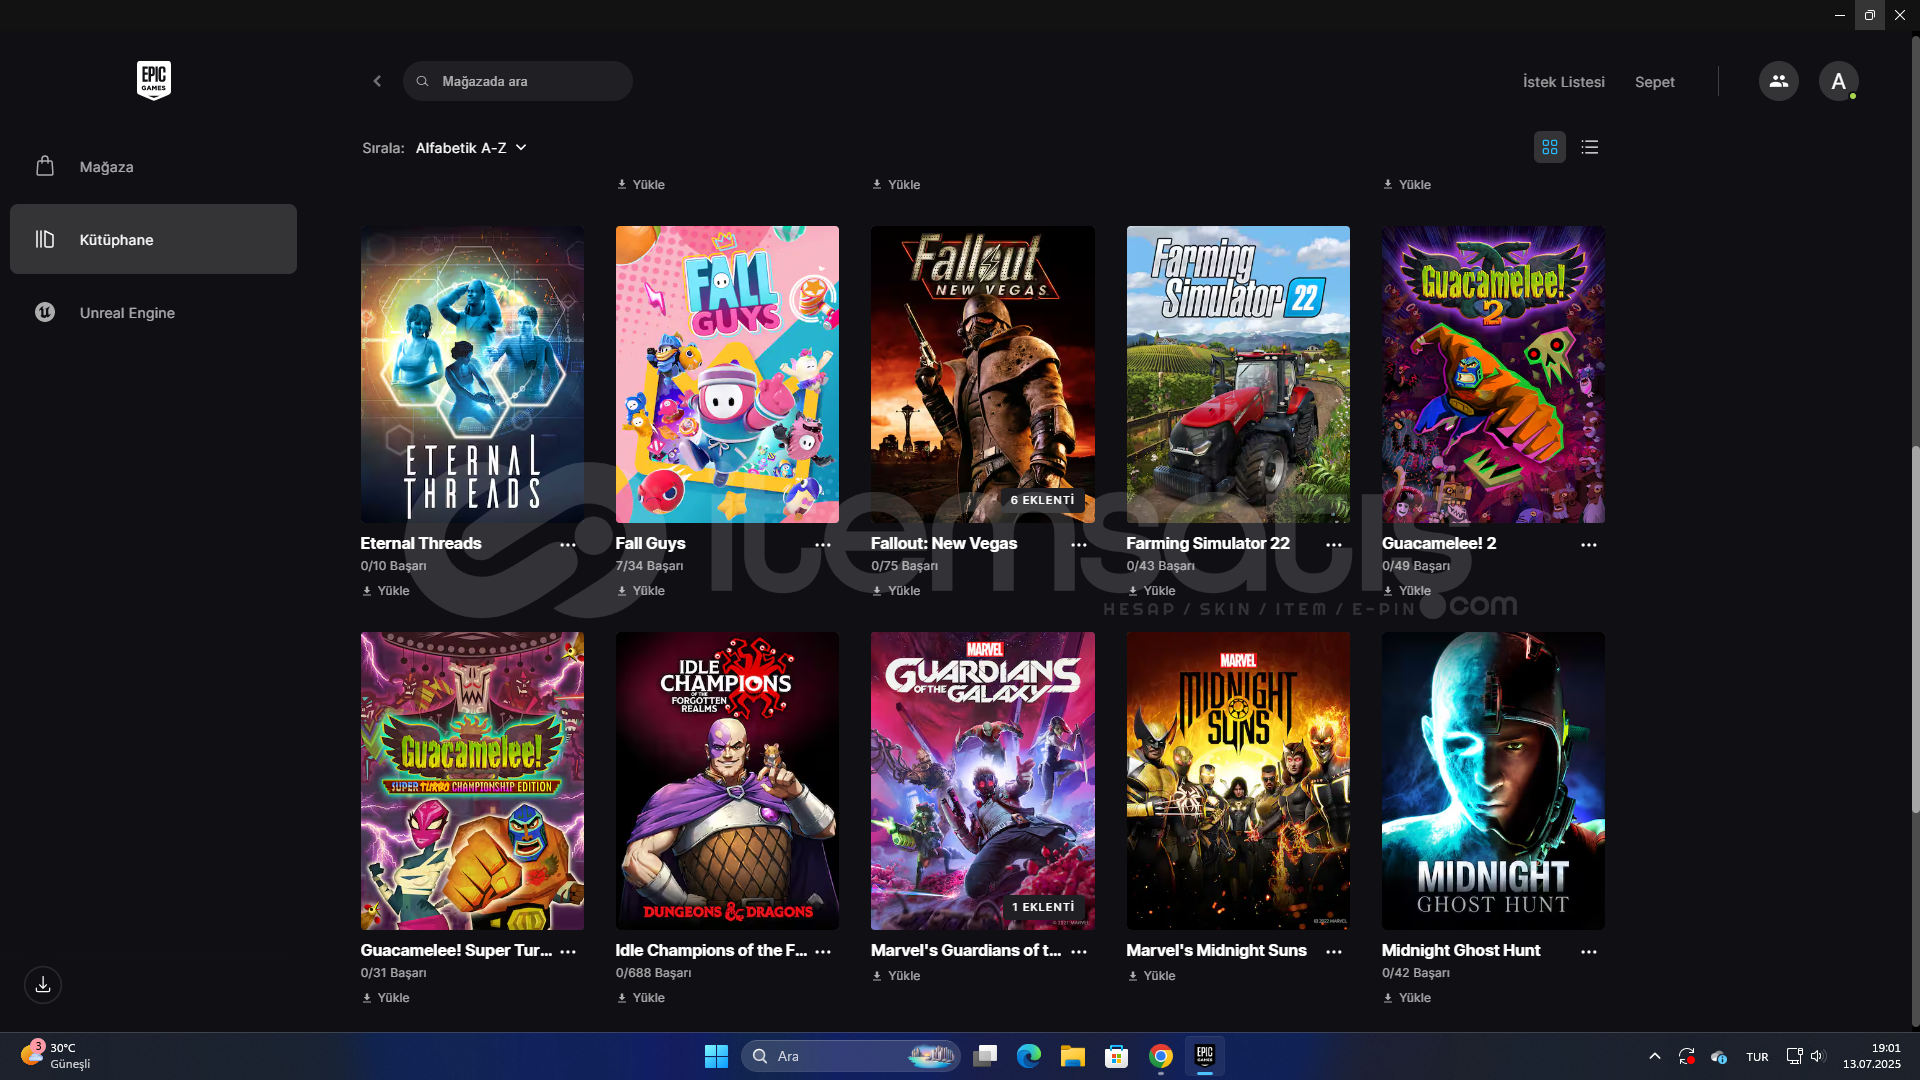
Task: Go back using the arrow button
Action: [377, 81]
